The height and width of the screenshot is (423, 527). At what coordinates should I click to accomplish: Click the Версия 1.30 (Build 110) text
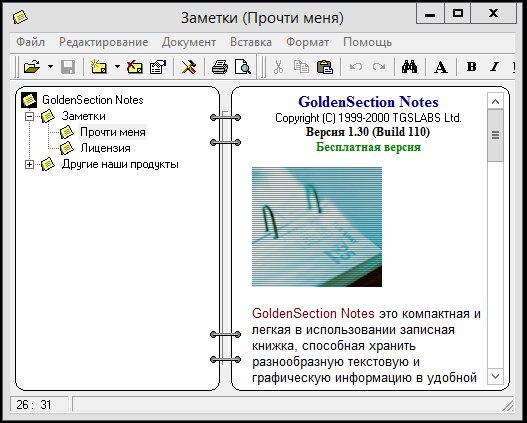pyautogui.click(x=368, y=132)
